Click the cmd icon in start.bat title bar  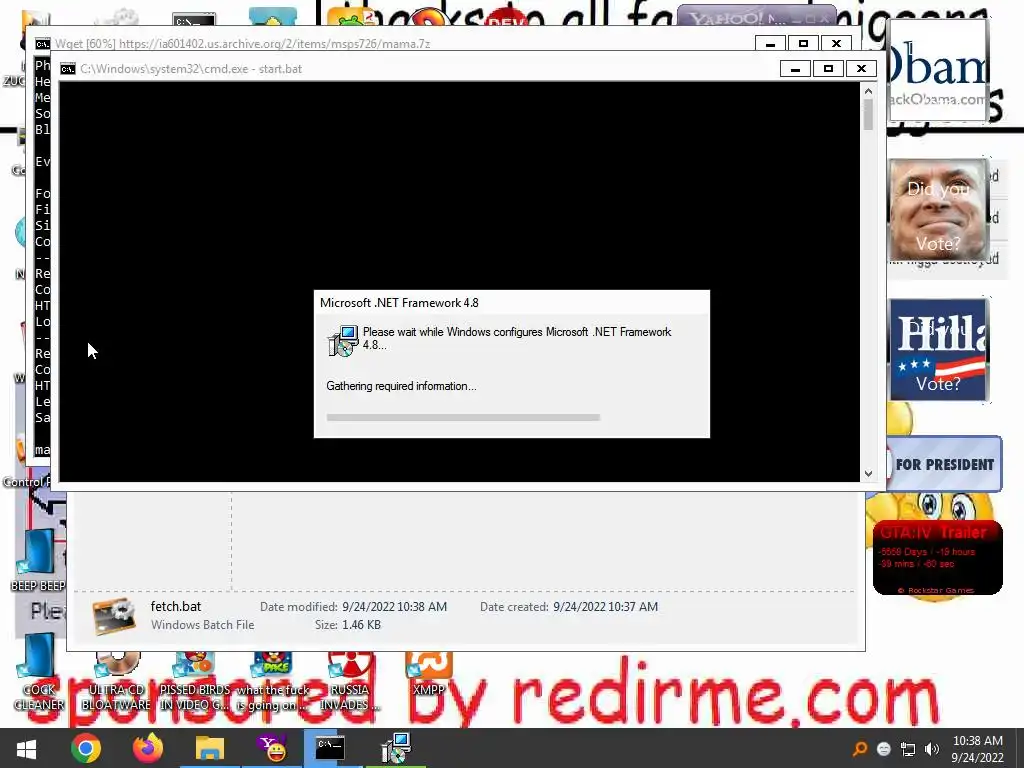coord(68,69)
